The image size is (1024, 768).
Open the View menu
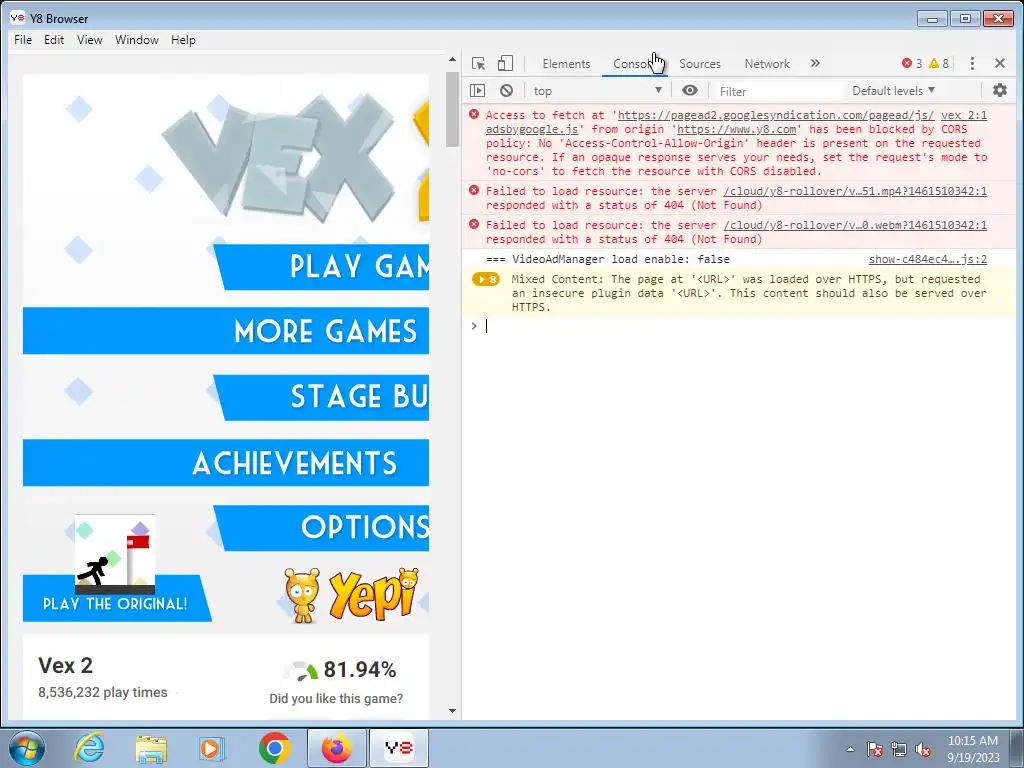pyautogui.click(x=89, y=40)
